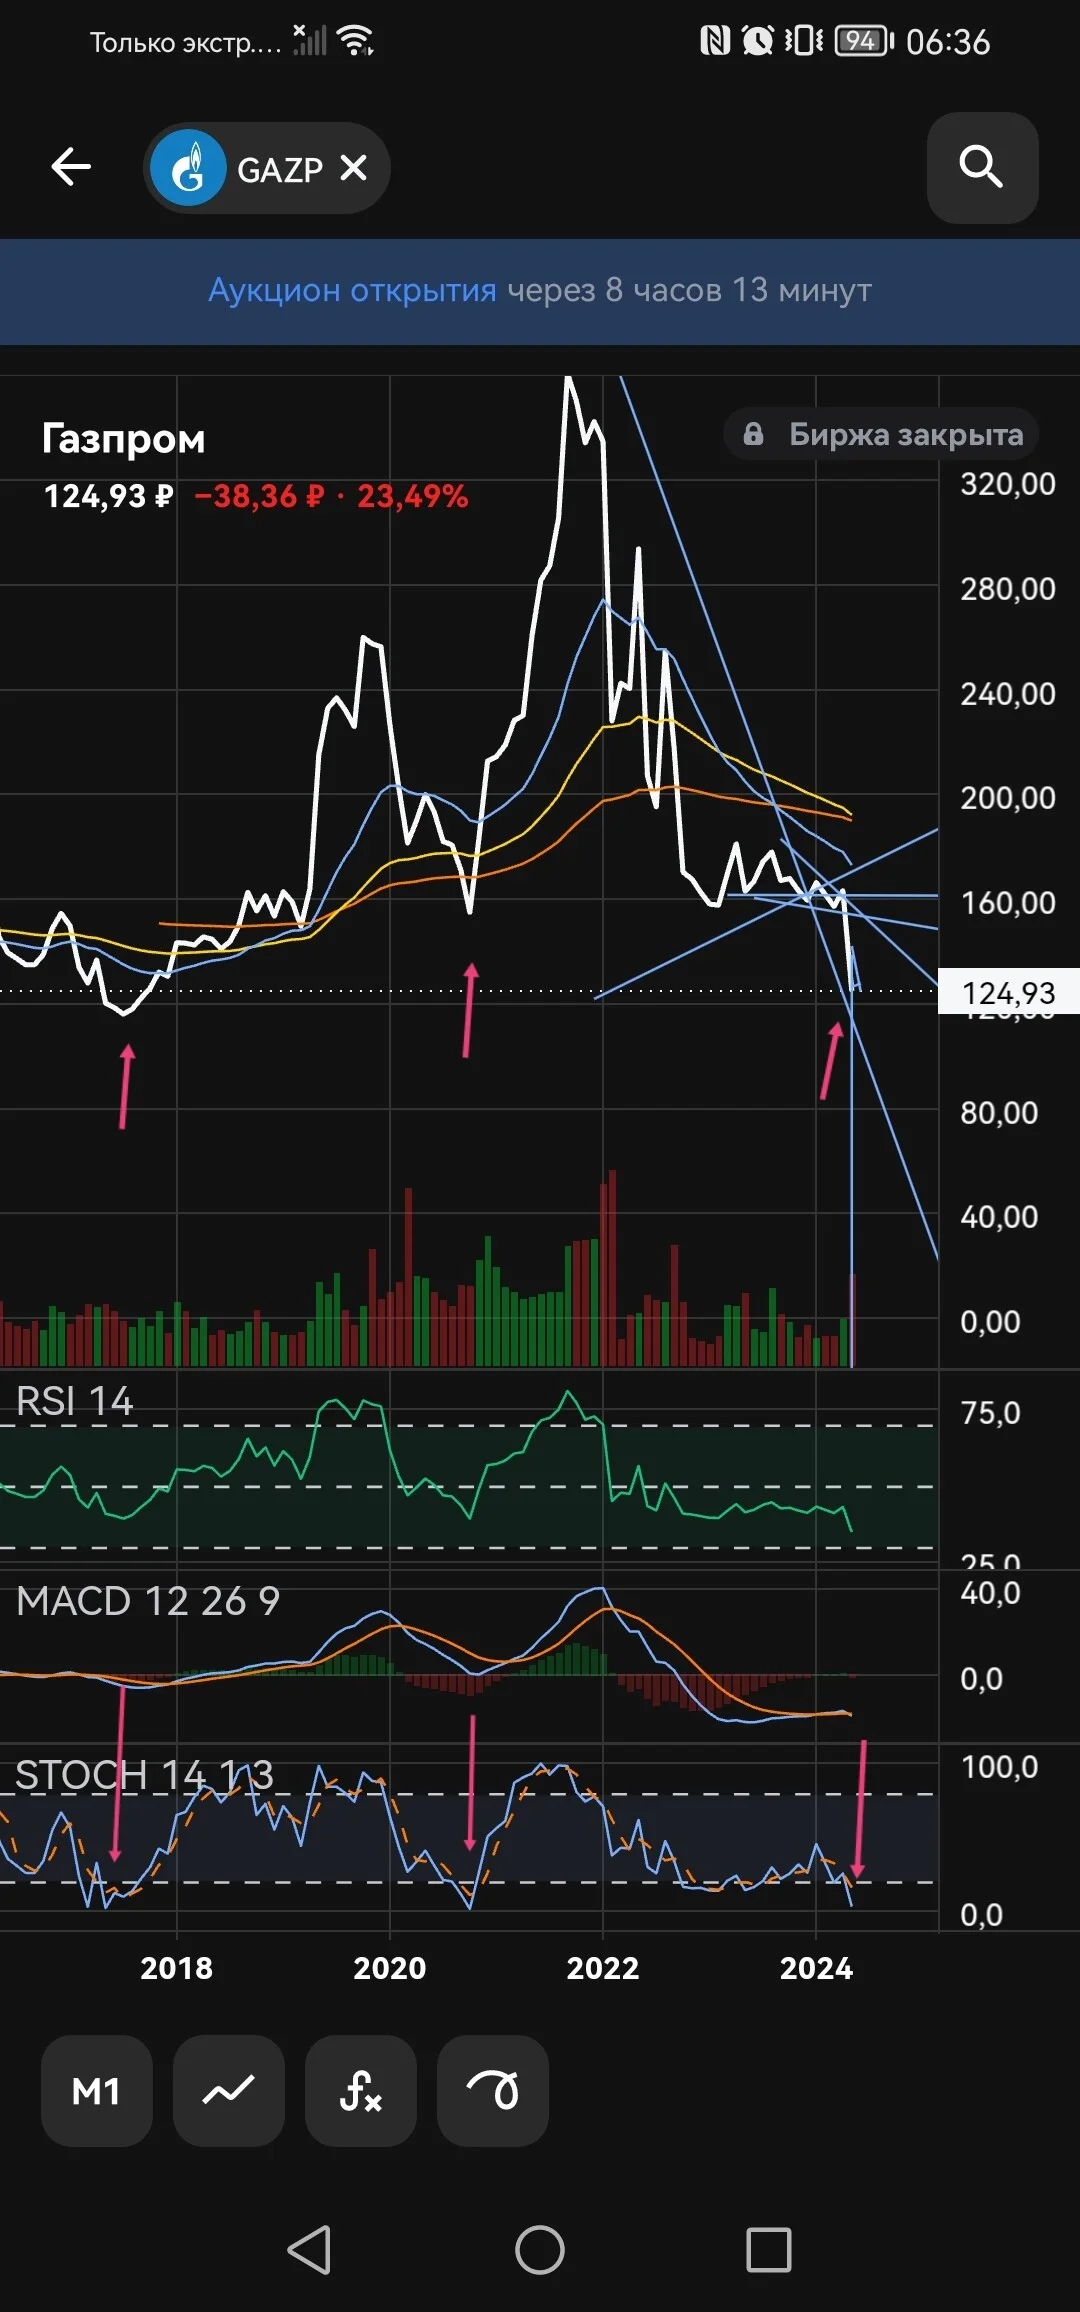Tap the 160,00 price axis value
The width and height of the screenshot is (1080, 2312).
[x=1008, y=903]
